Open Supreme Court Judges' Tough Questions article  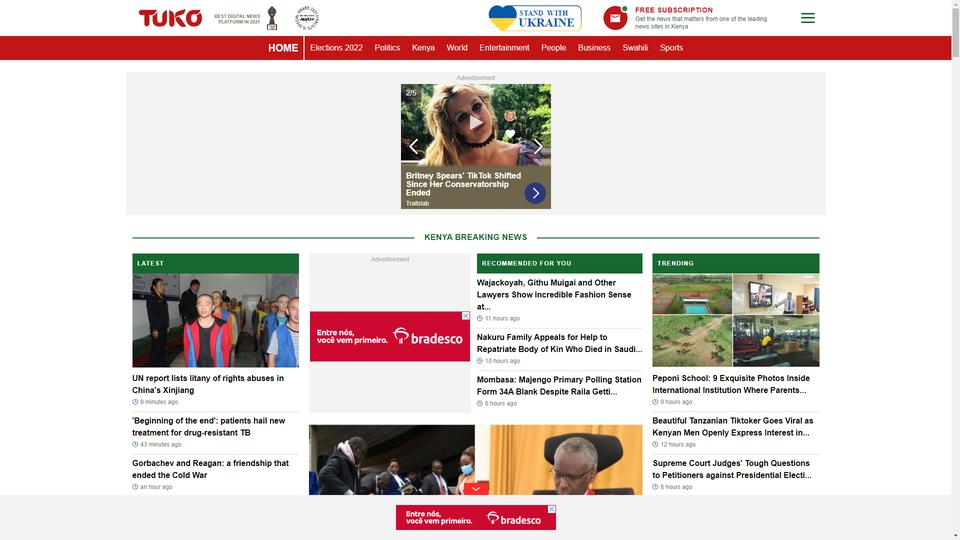tap(732, 469)
